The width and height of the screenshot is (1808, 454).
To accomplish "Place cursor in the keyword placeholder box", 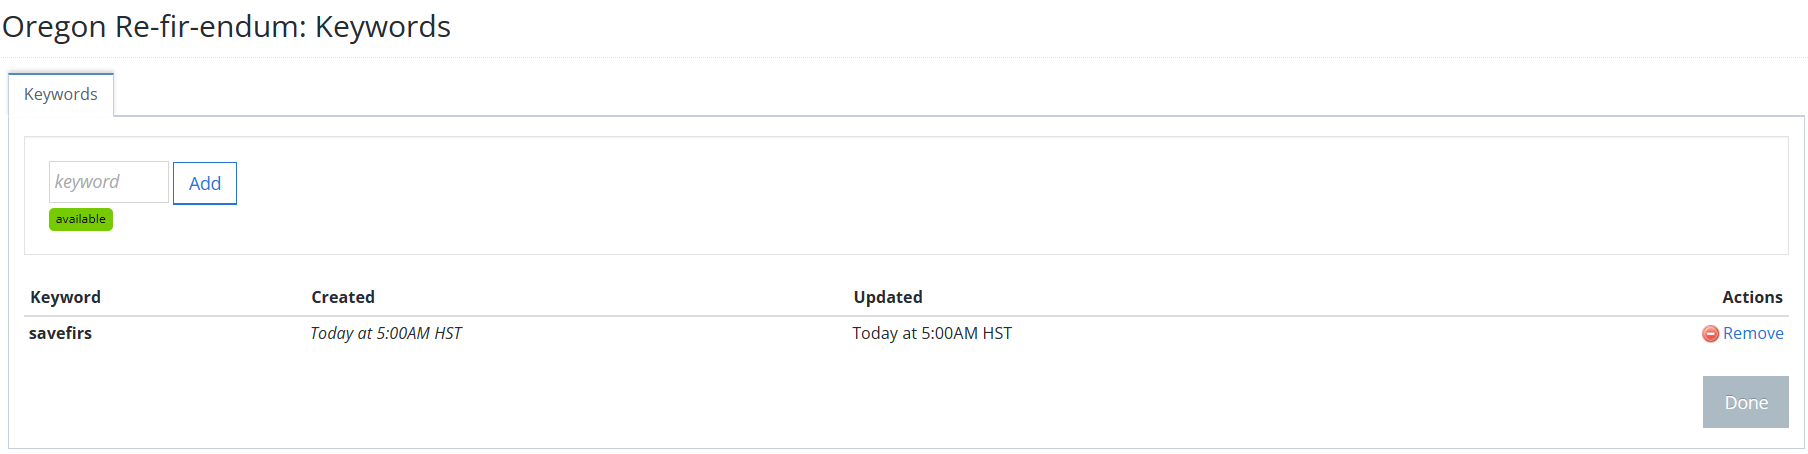I will 109,182.
